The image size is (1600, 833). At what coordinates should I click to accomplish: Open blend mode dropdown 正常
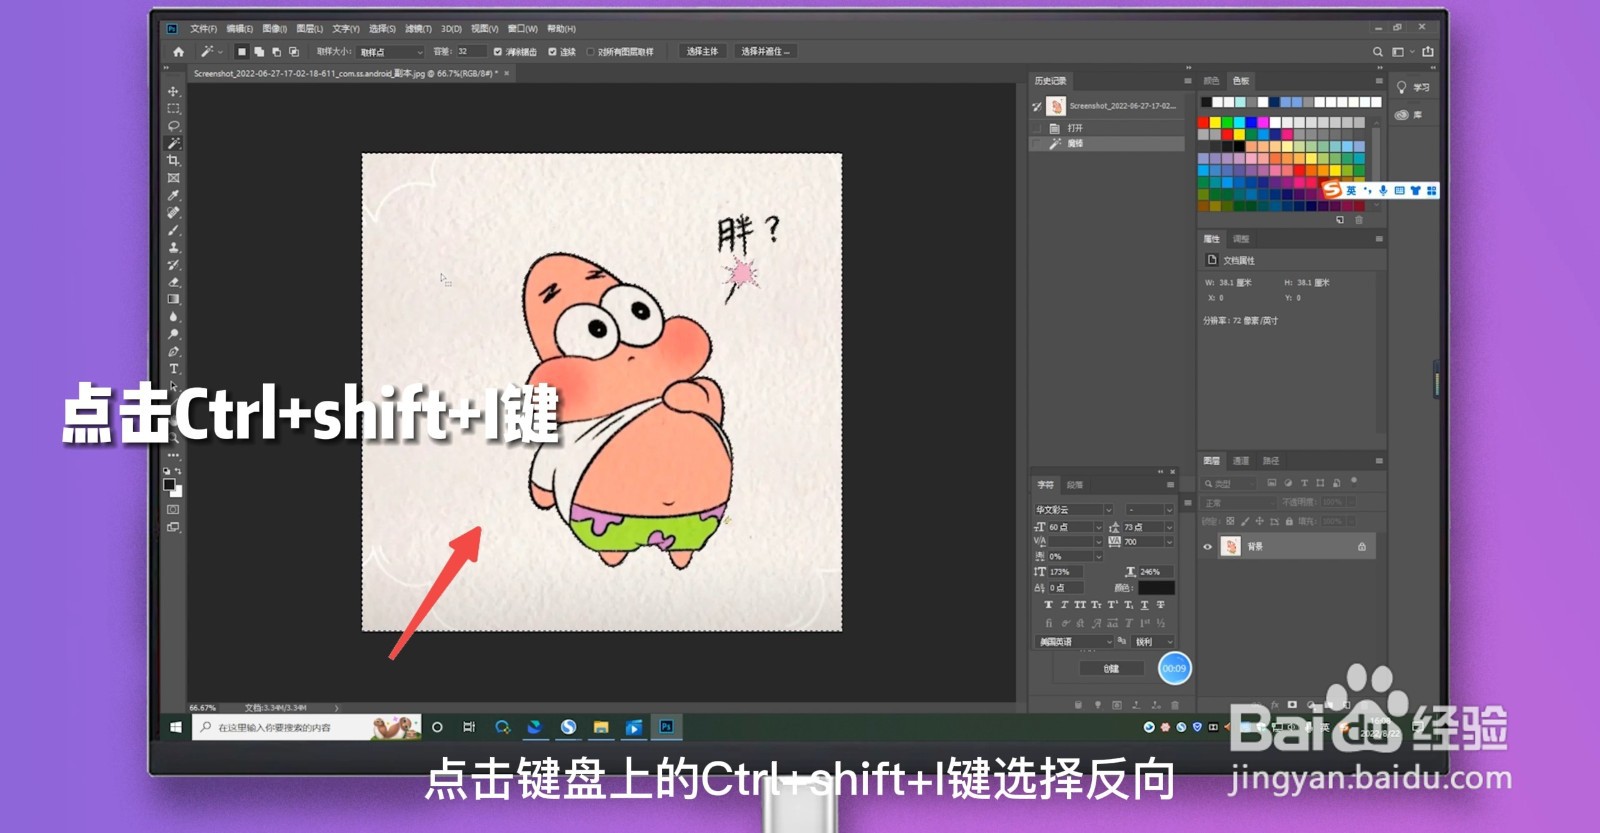click(x=1237, y=503)
